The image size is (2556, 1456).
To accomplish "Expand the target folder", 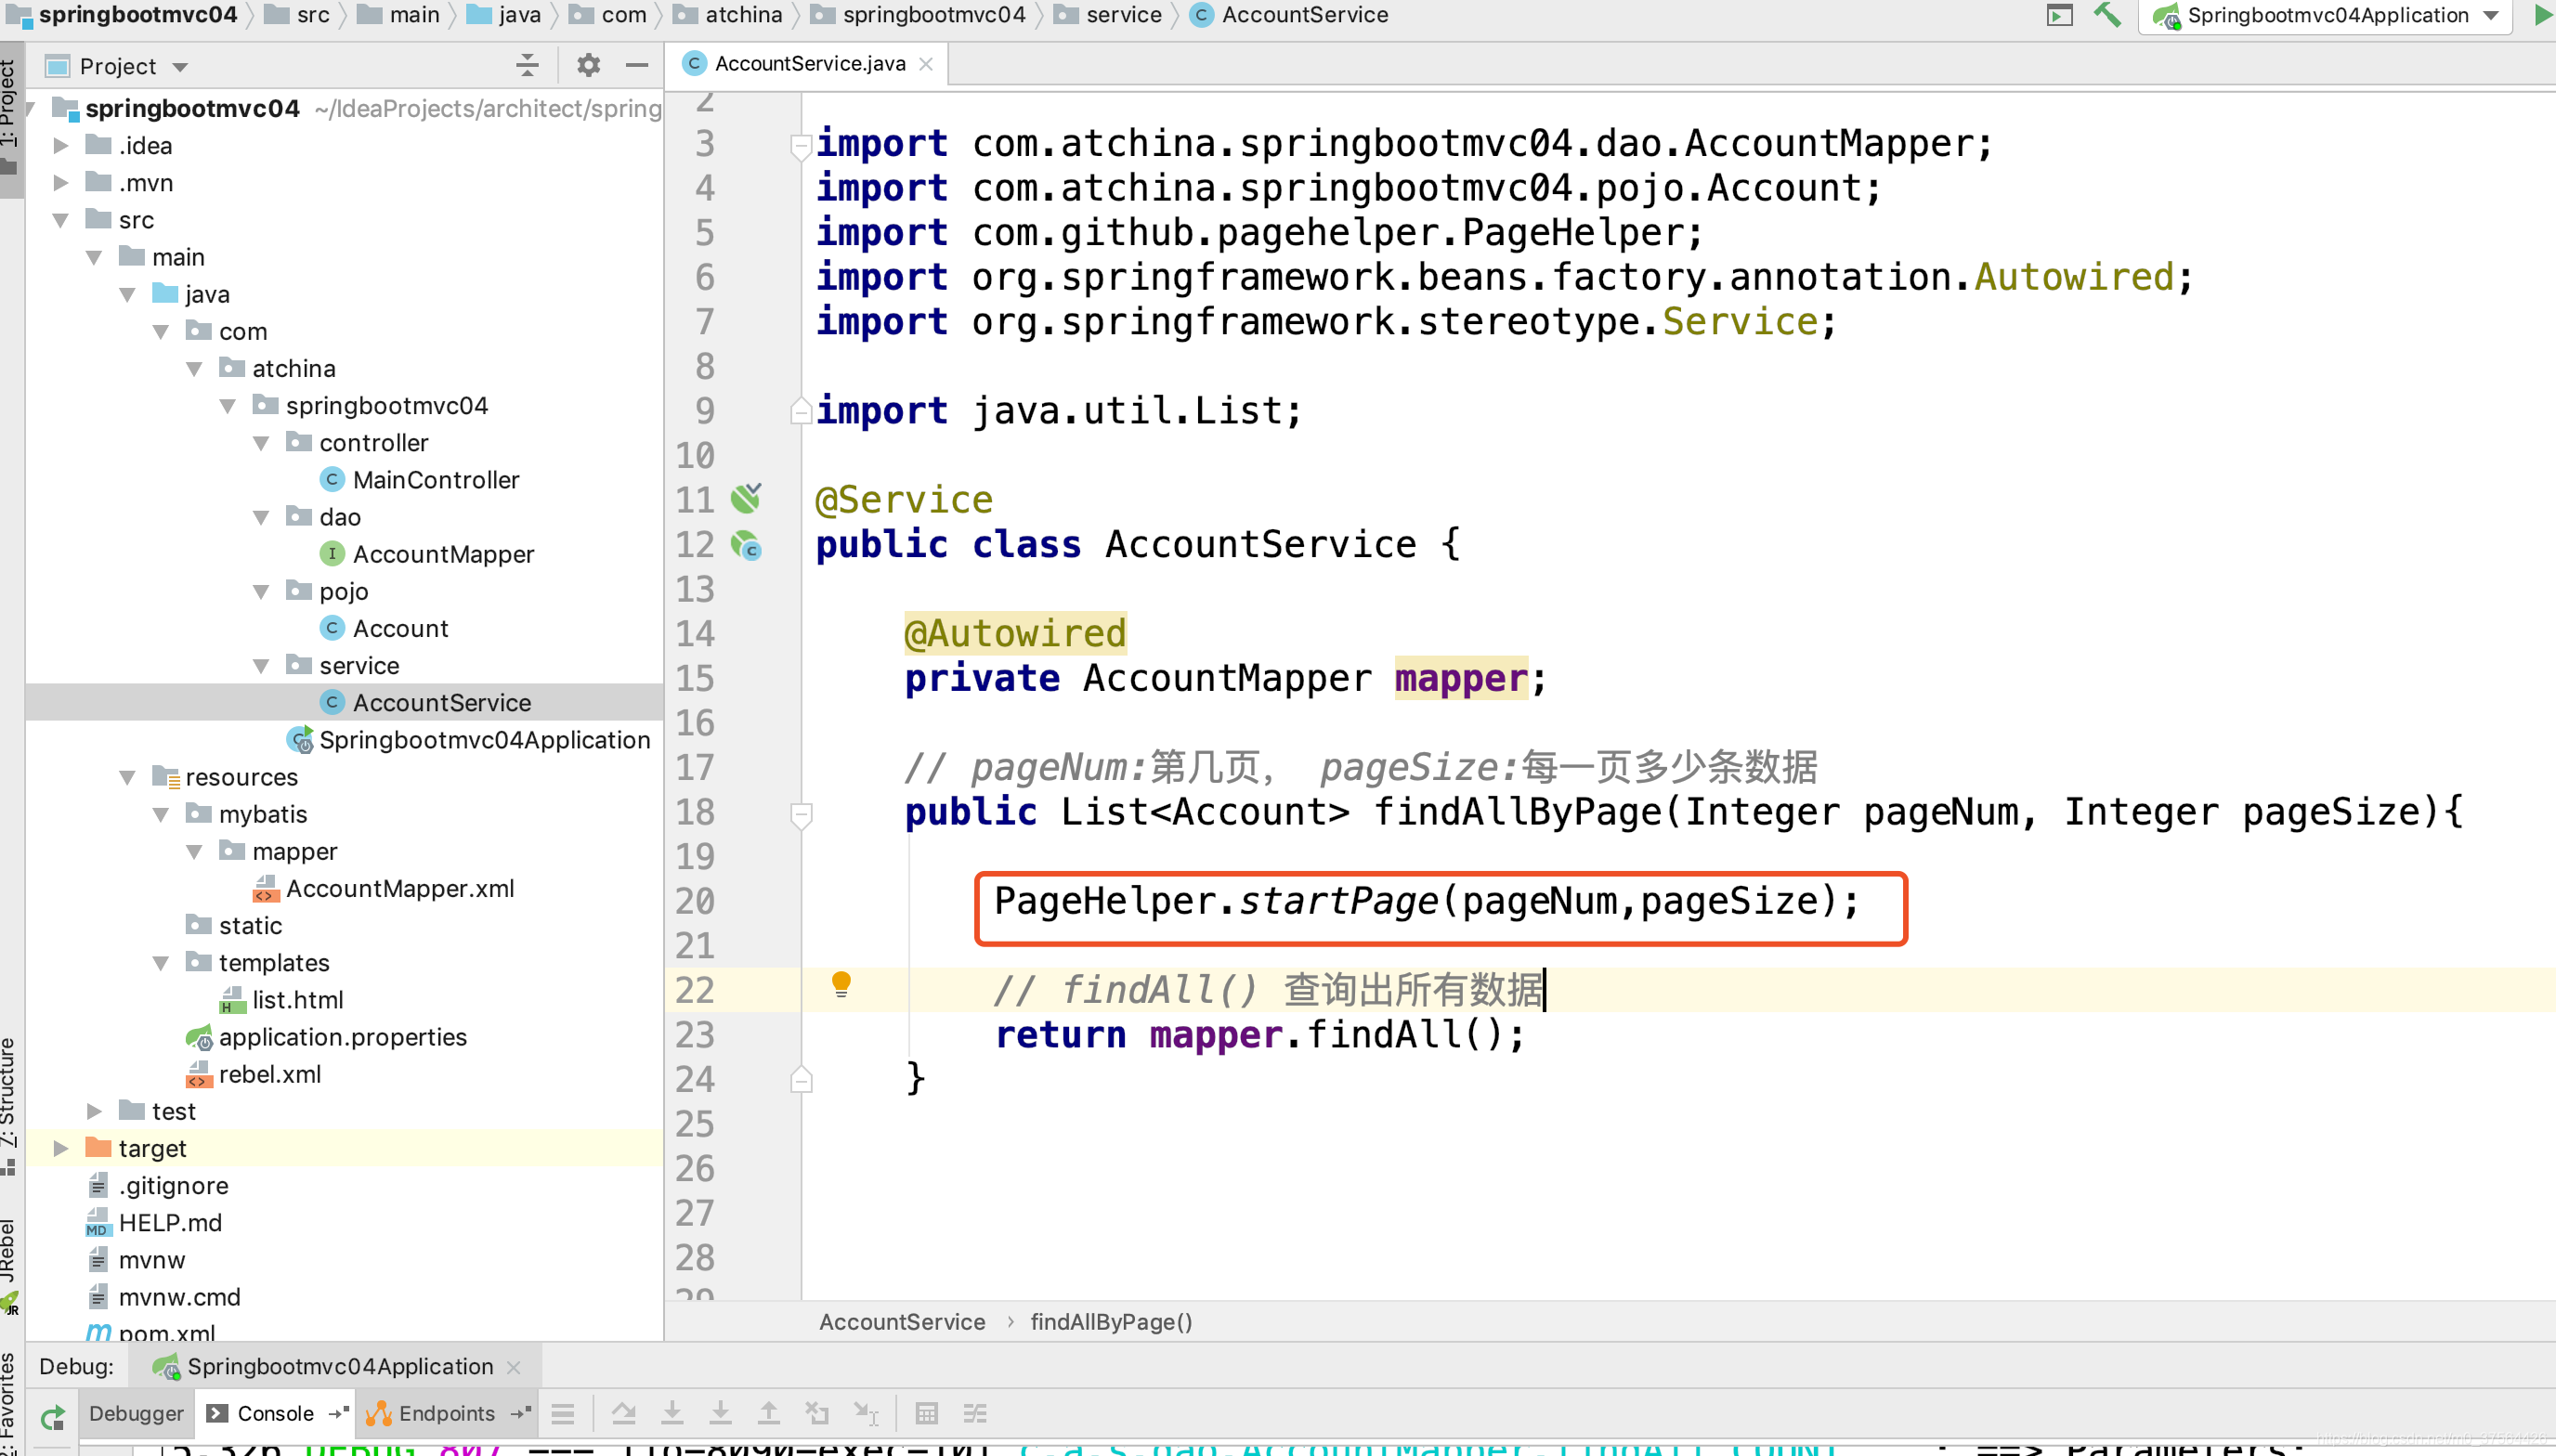I will 60,1148.
